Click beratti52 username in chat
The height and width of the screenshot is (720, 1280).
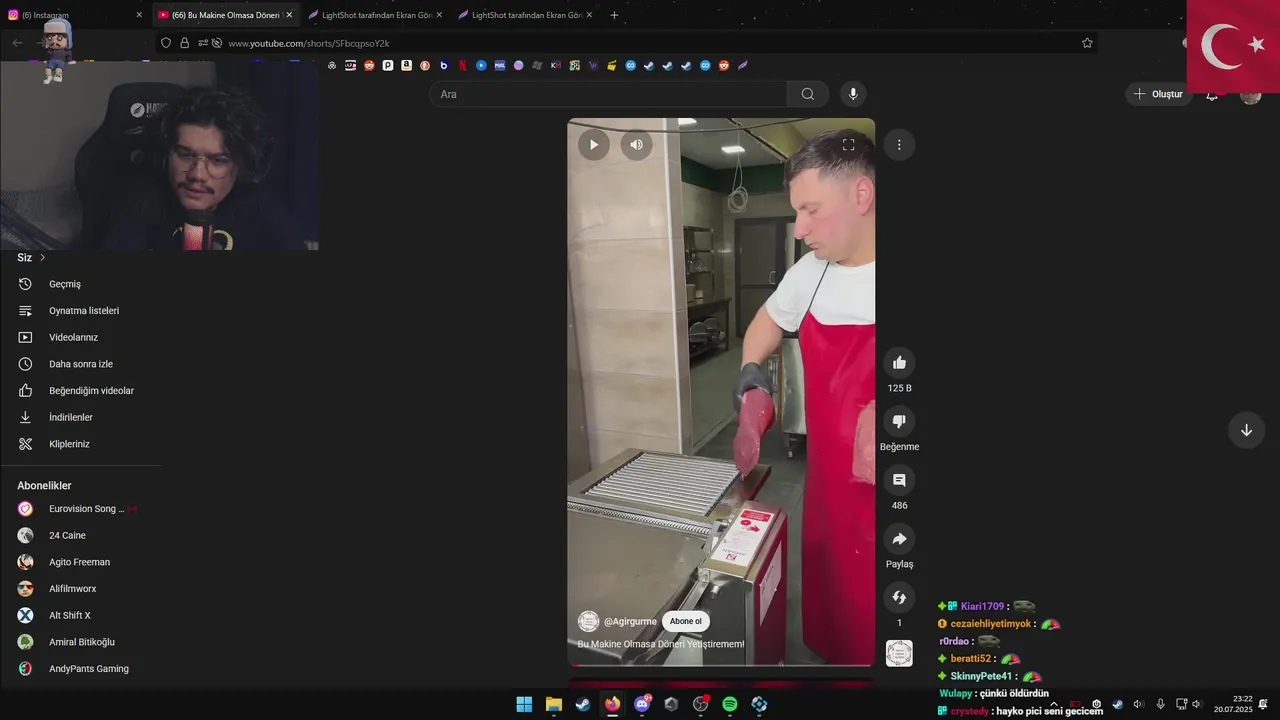click(x=970, y=659)
